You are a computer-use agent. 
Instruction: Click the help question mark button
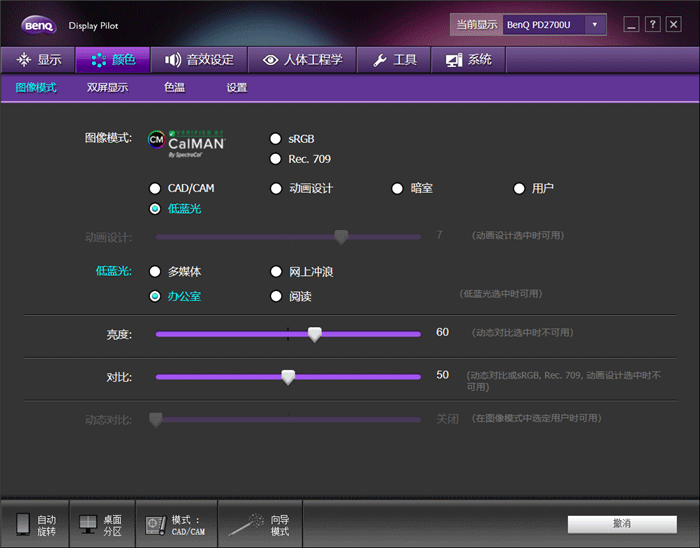pos(652,24)
